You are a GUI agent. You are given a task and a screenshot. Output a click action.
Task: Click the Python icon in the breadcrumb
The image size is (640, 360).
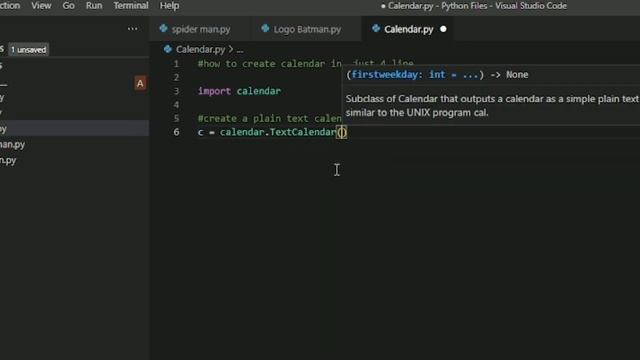tap(168, 49)
